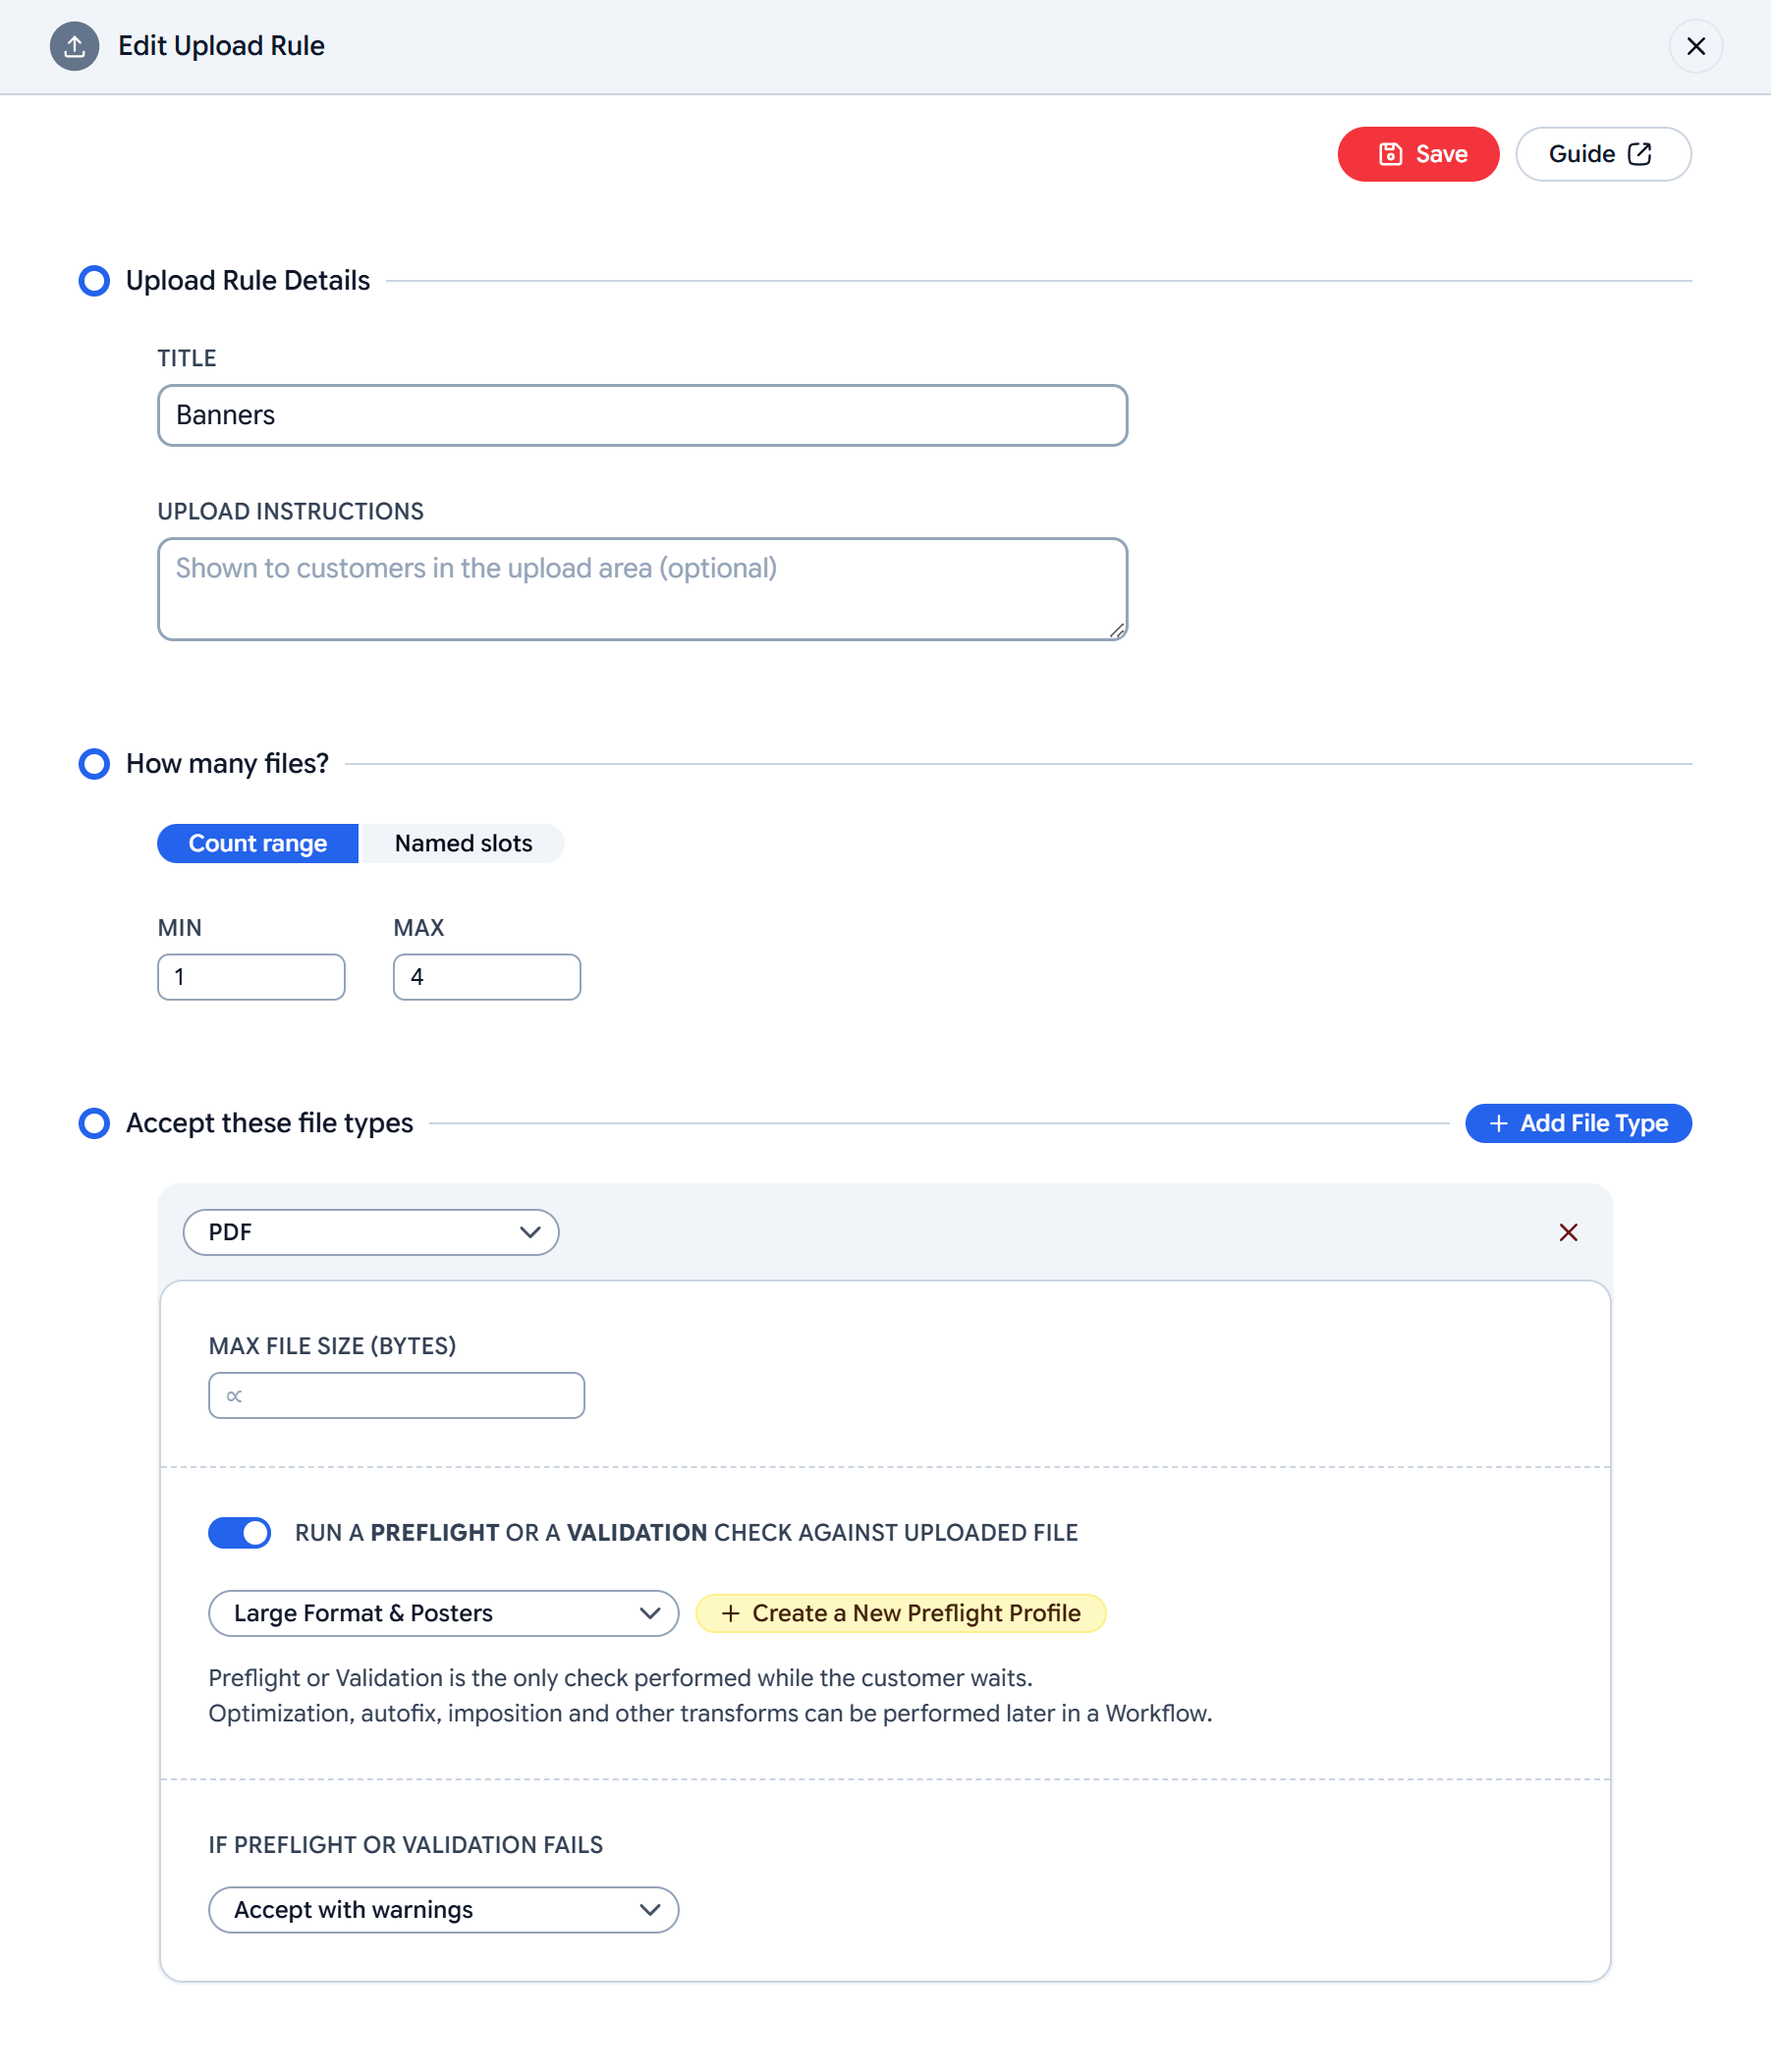Open the Accept with warnings dropdown
Viewport: 1772px width, 2072px height.
(443, 1909)
